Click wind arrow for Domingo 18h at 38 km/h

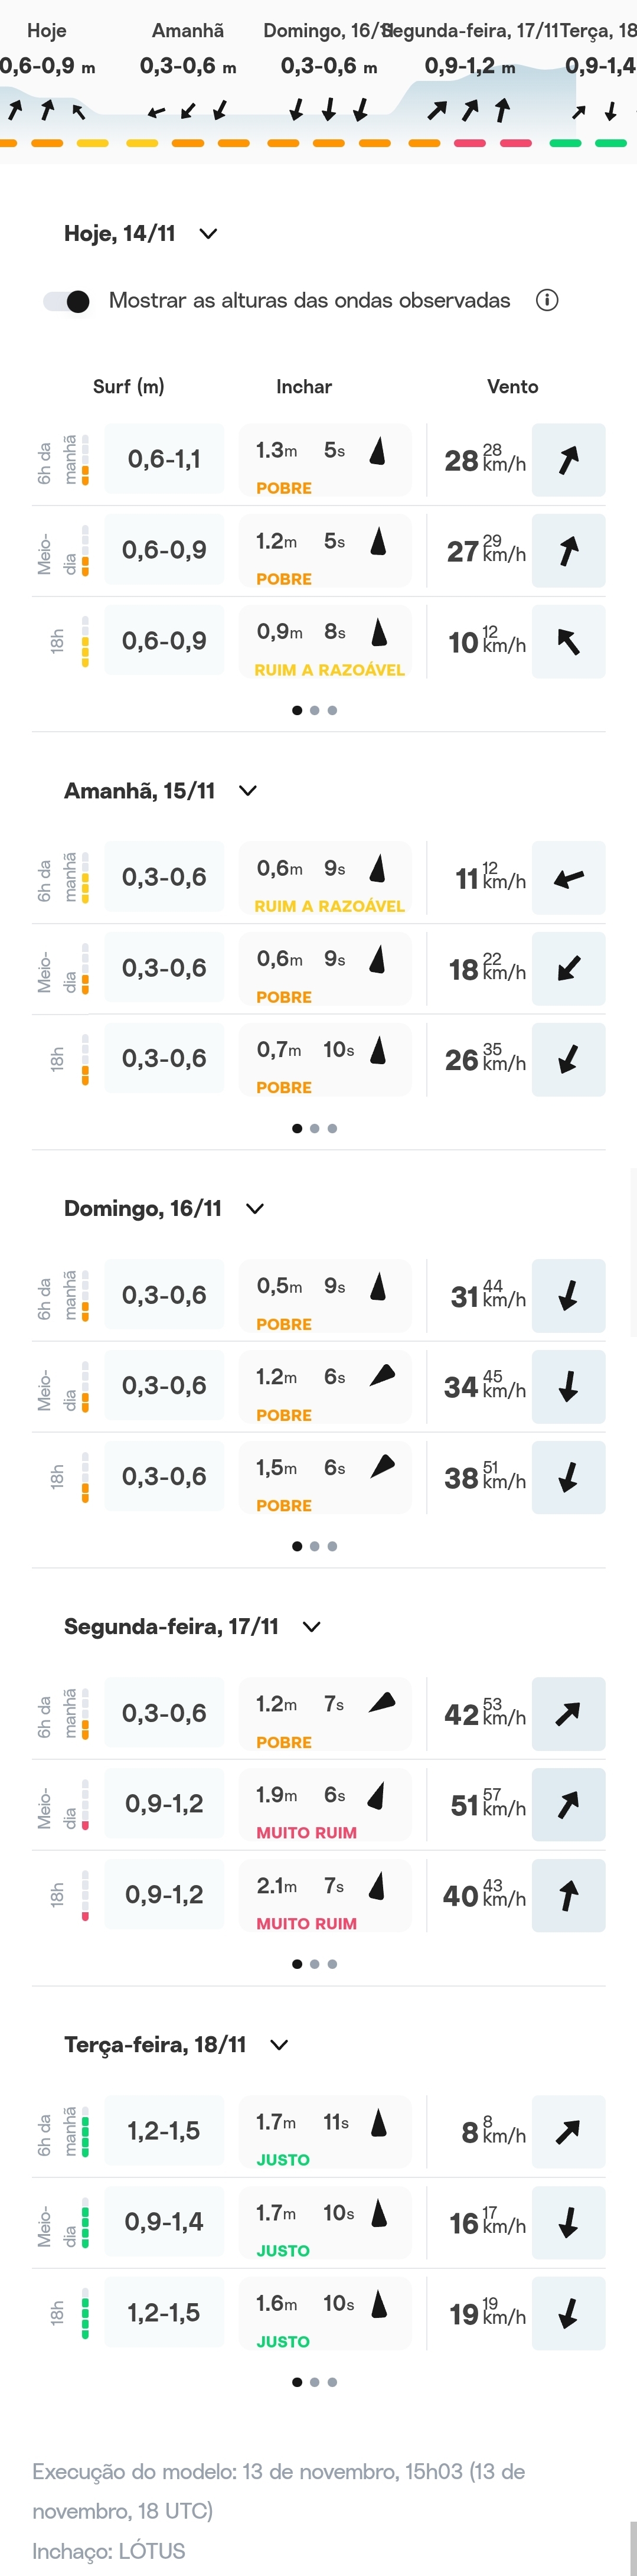(568, 1477)
